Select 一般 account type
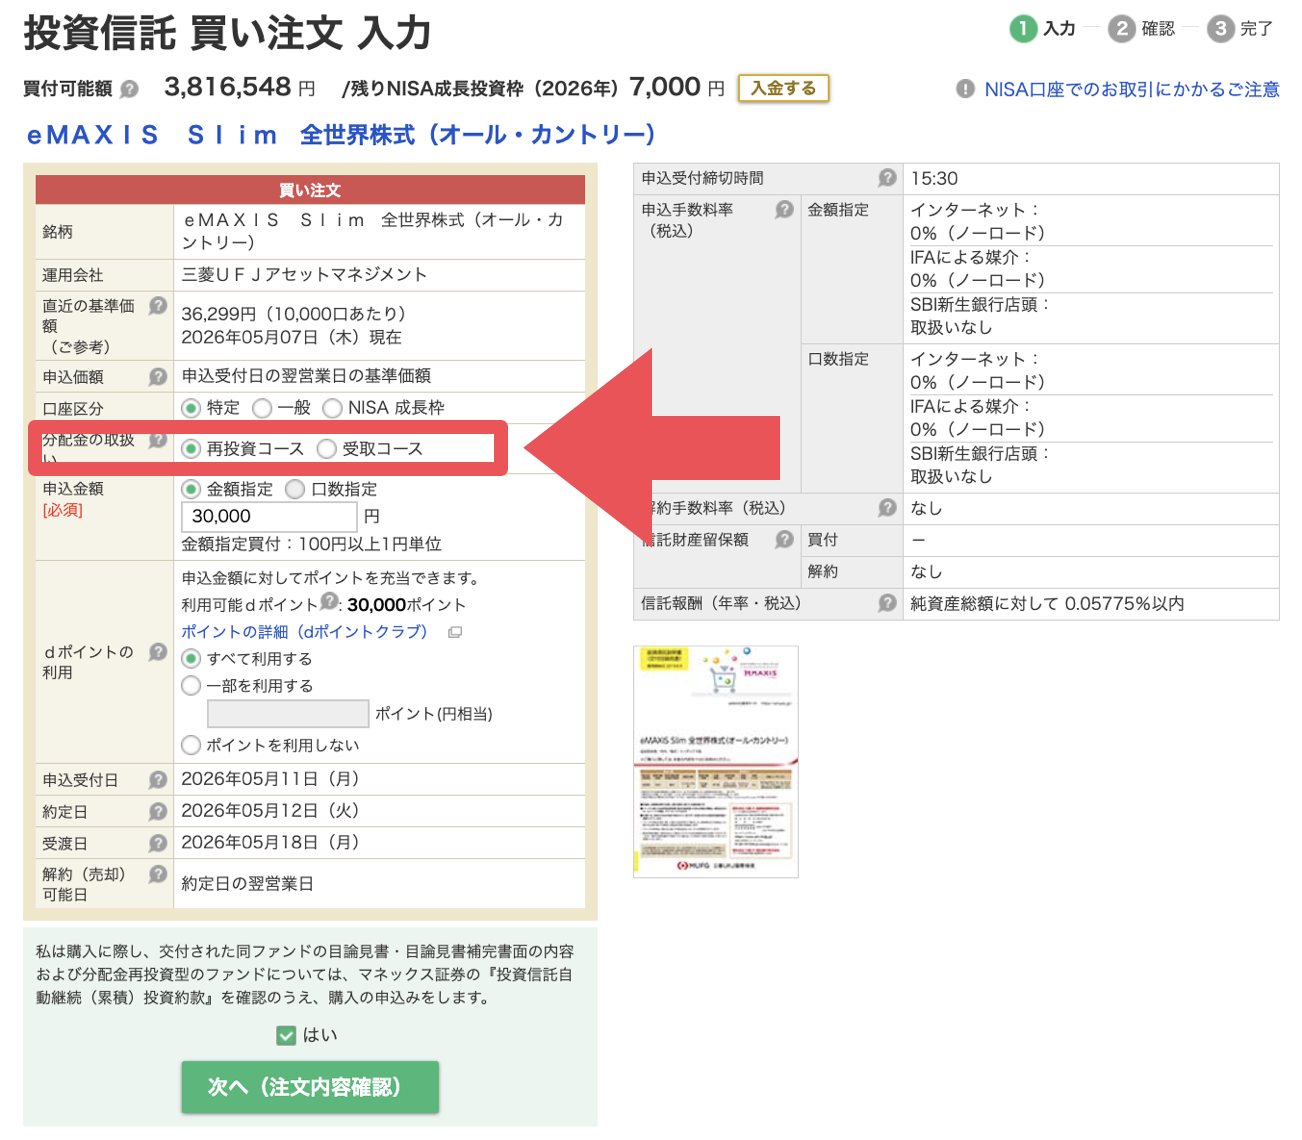The image size is (1302, 1140). coord(262,408)
